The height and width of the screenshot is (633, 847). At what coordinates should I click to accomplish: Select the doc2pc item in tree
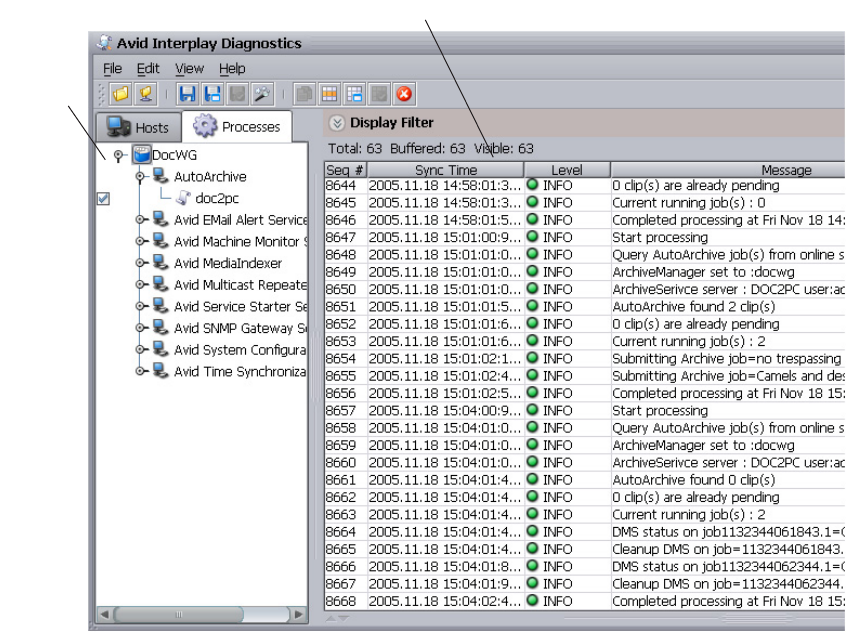[x=216, y=198]
